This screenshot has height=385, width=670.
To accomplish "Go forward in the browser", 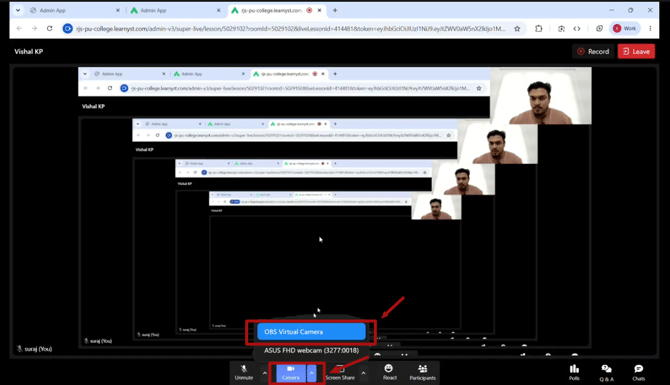I will 34,28.
